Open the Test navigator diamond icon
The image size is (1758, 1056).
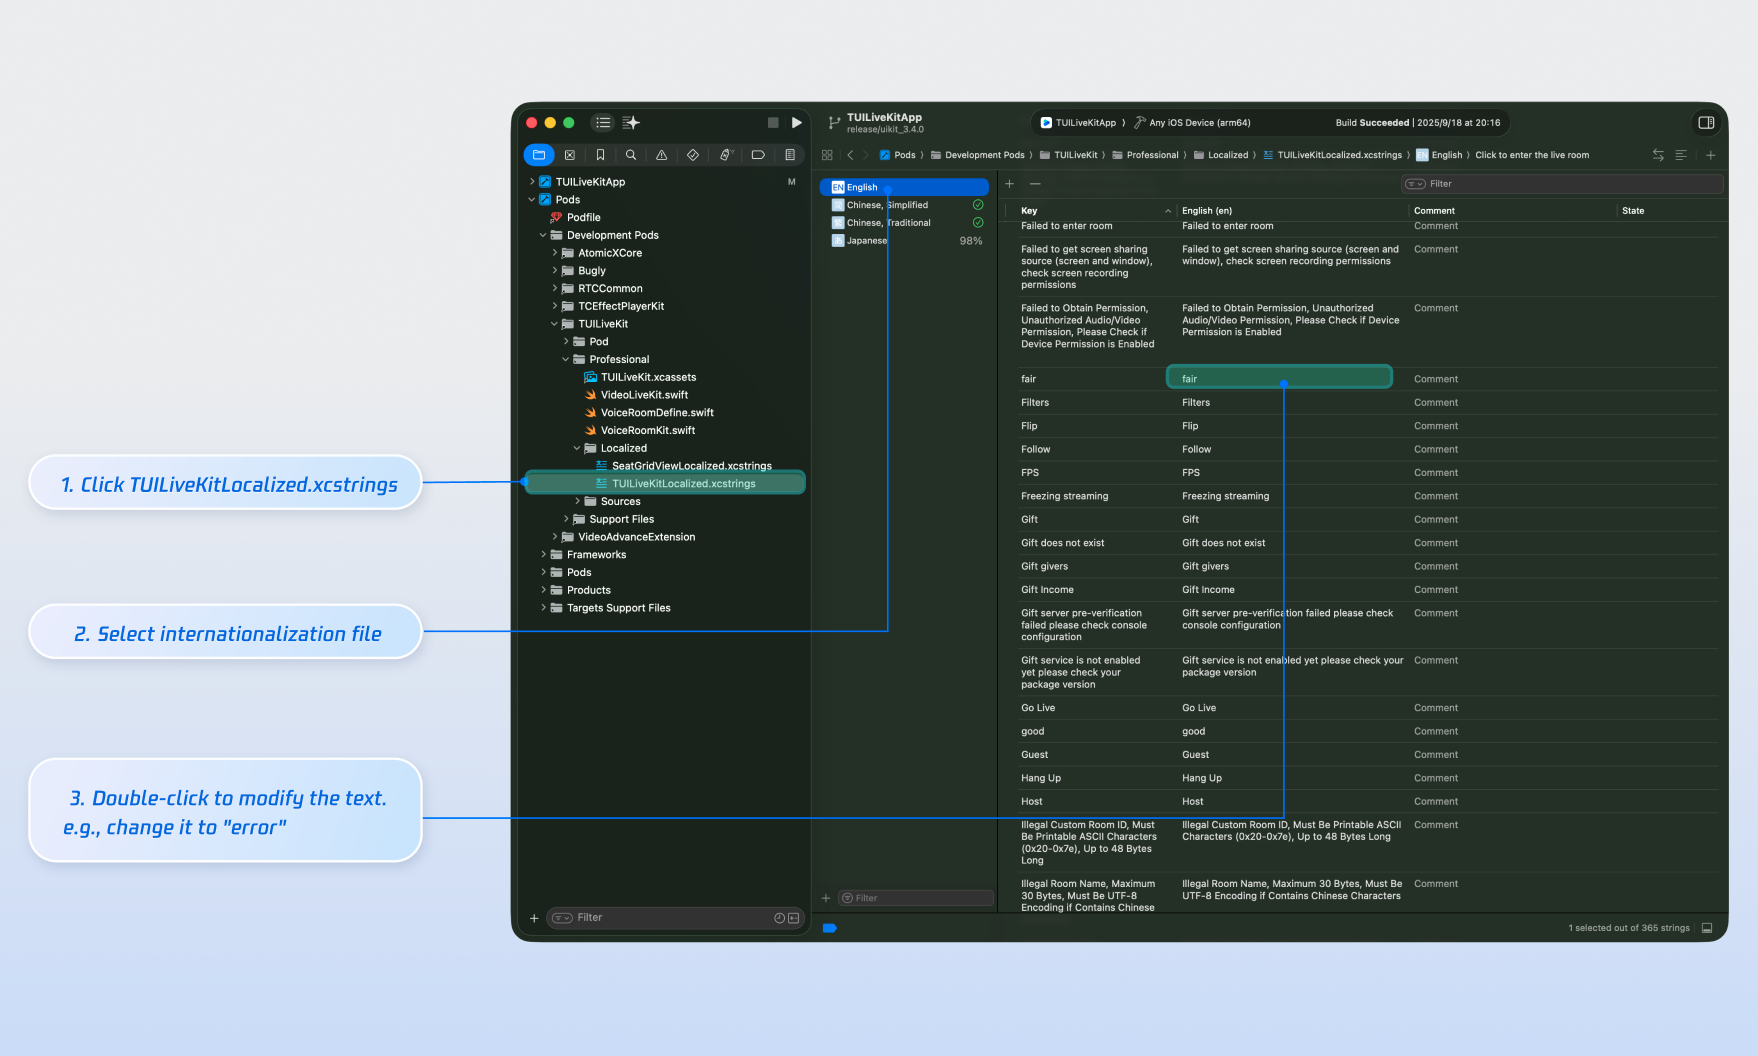(x=693, y=155)
